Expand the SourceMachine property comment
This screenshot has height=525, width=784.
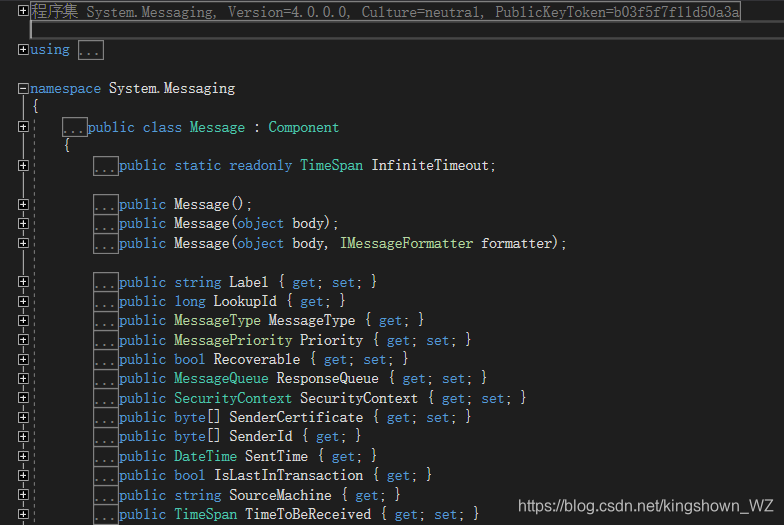23,495
